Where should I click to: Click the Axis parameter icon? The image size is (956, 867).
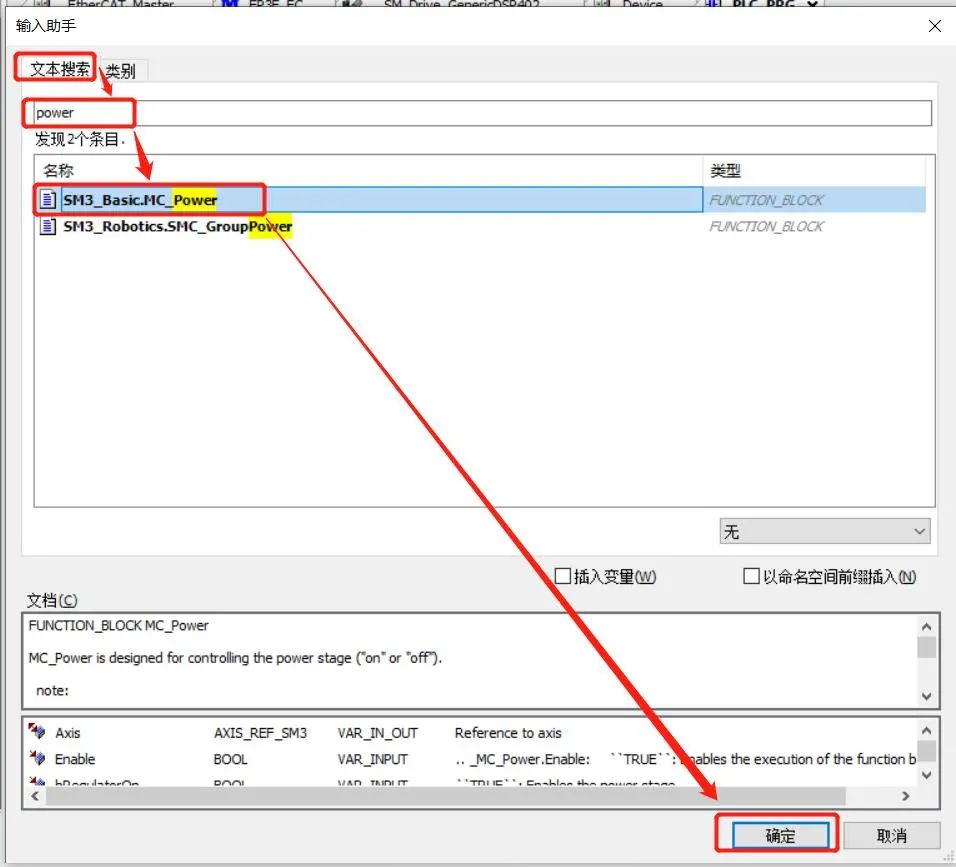(37, 731)
